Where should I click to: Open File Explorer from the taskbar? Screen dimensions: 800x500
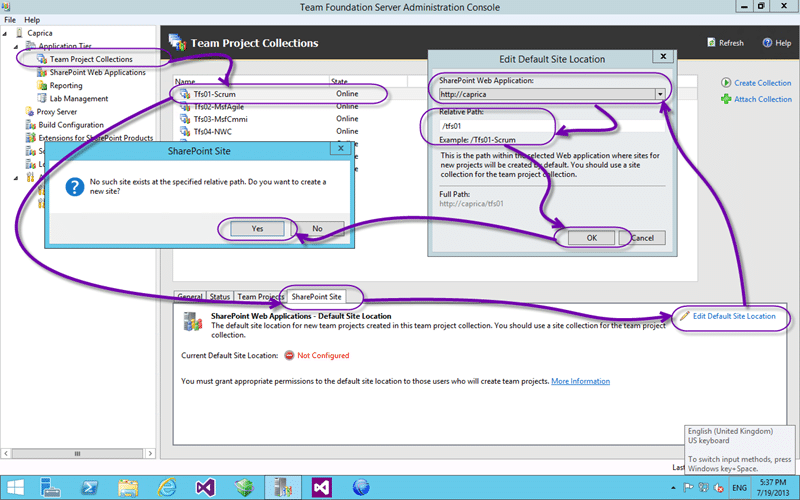[x=128, y=488]
